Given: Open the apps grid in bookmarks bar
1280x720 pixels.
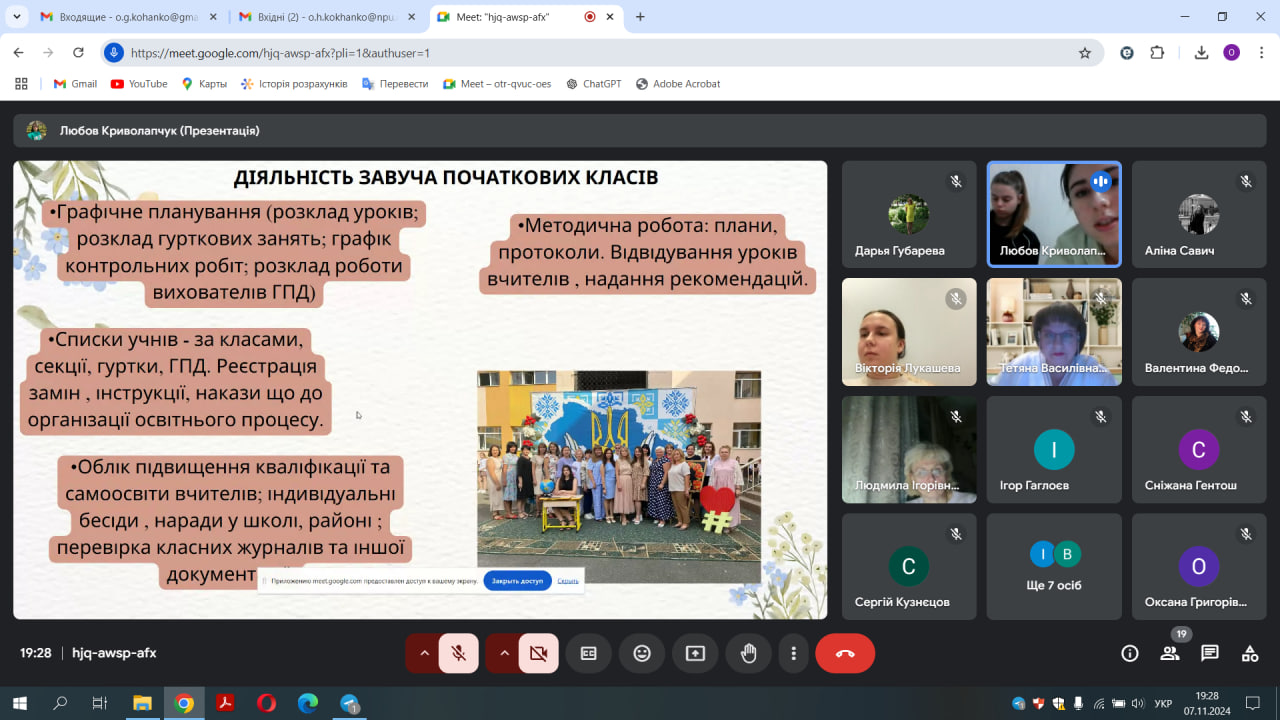Looking at the screenshot, I should coord(21,84).
